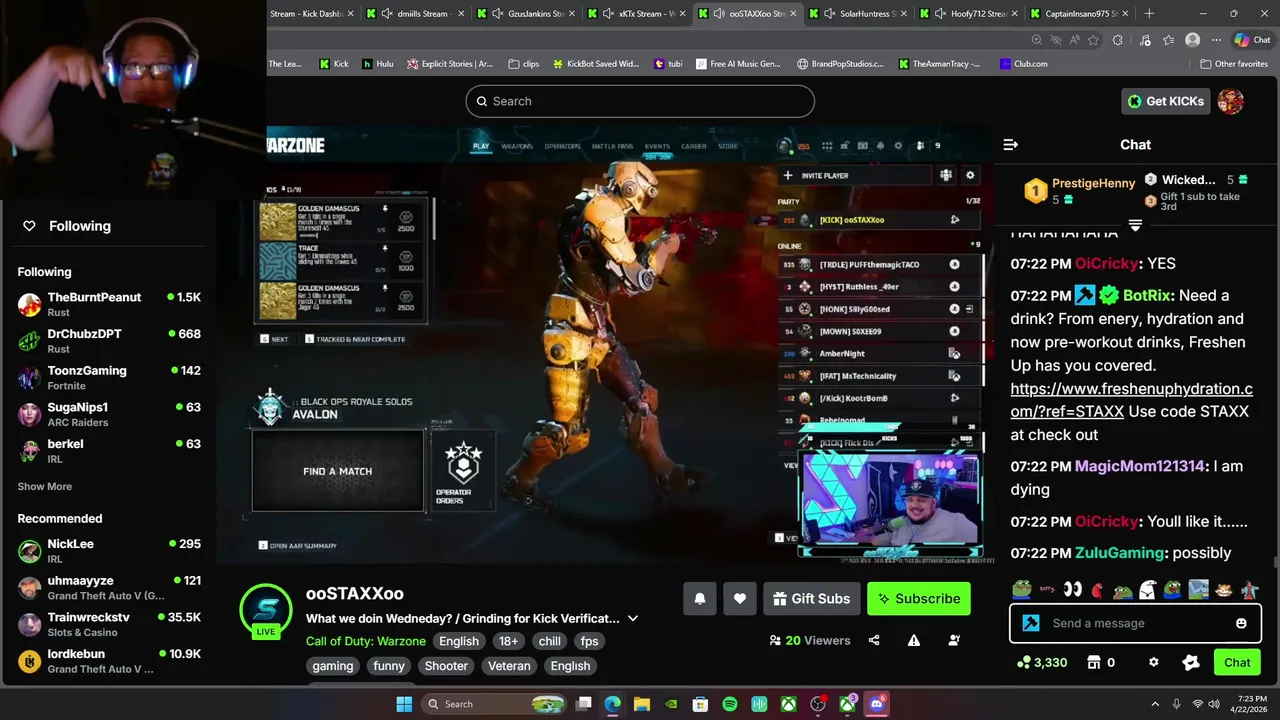This screenshot has width=1280, height=720.
Task: Open the freshenuphydration.com chat link
Action: (x=1131, y=400)
